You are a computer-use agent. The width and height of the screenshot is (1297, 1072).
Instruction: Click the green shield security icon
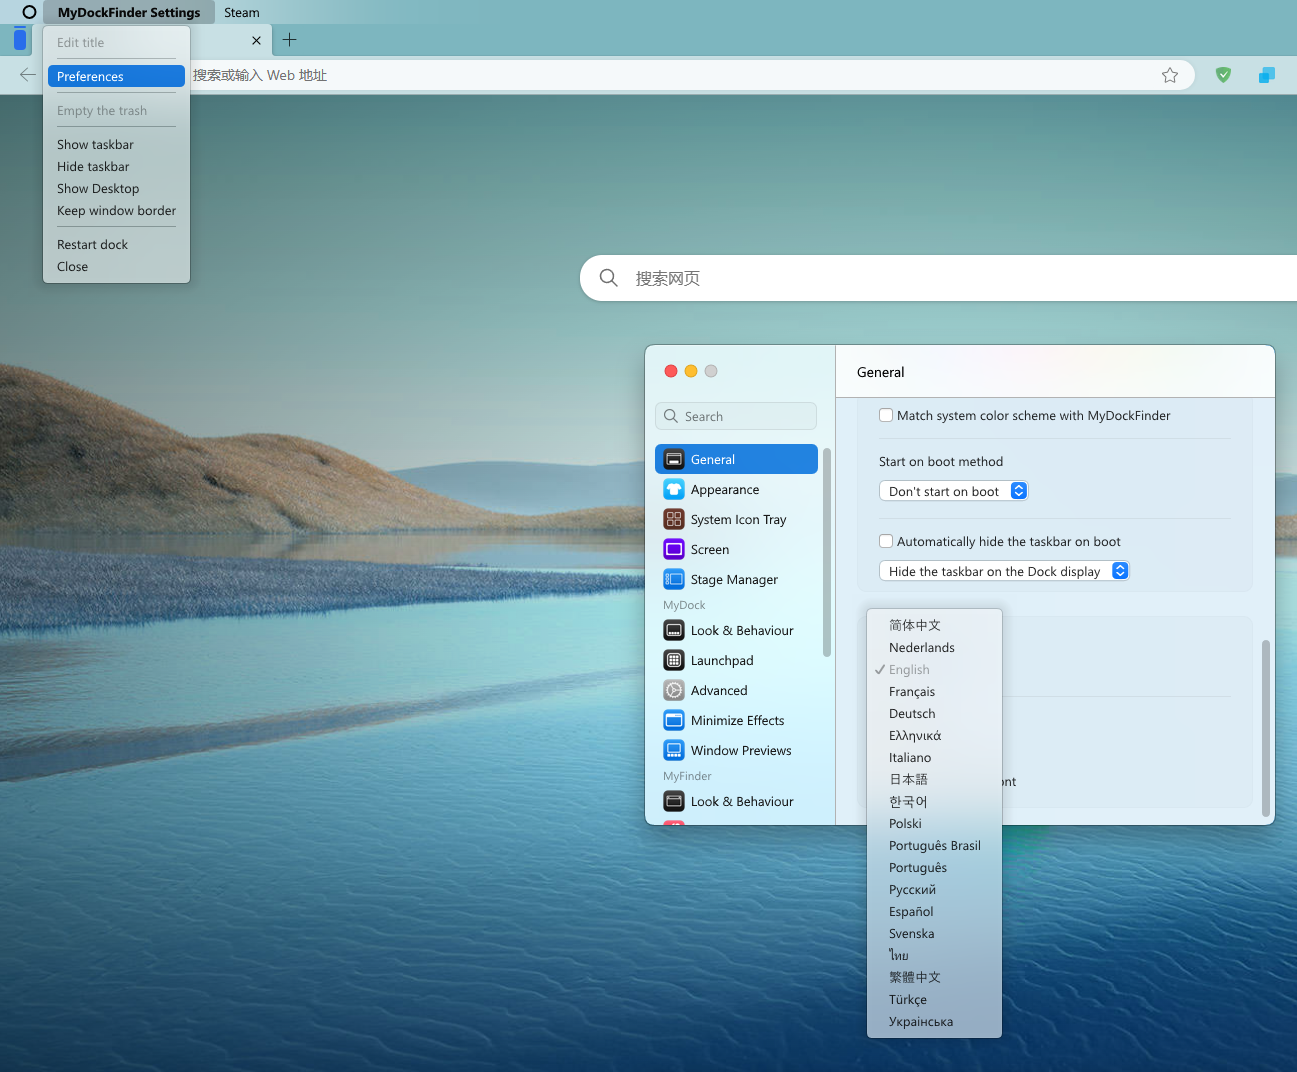(1223, 75)
